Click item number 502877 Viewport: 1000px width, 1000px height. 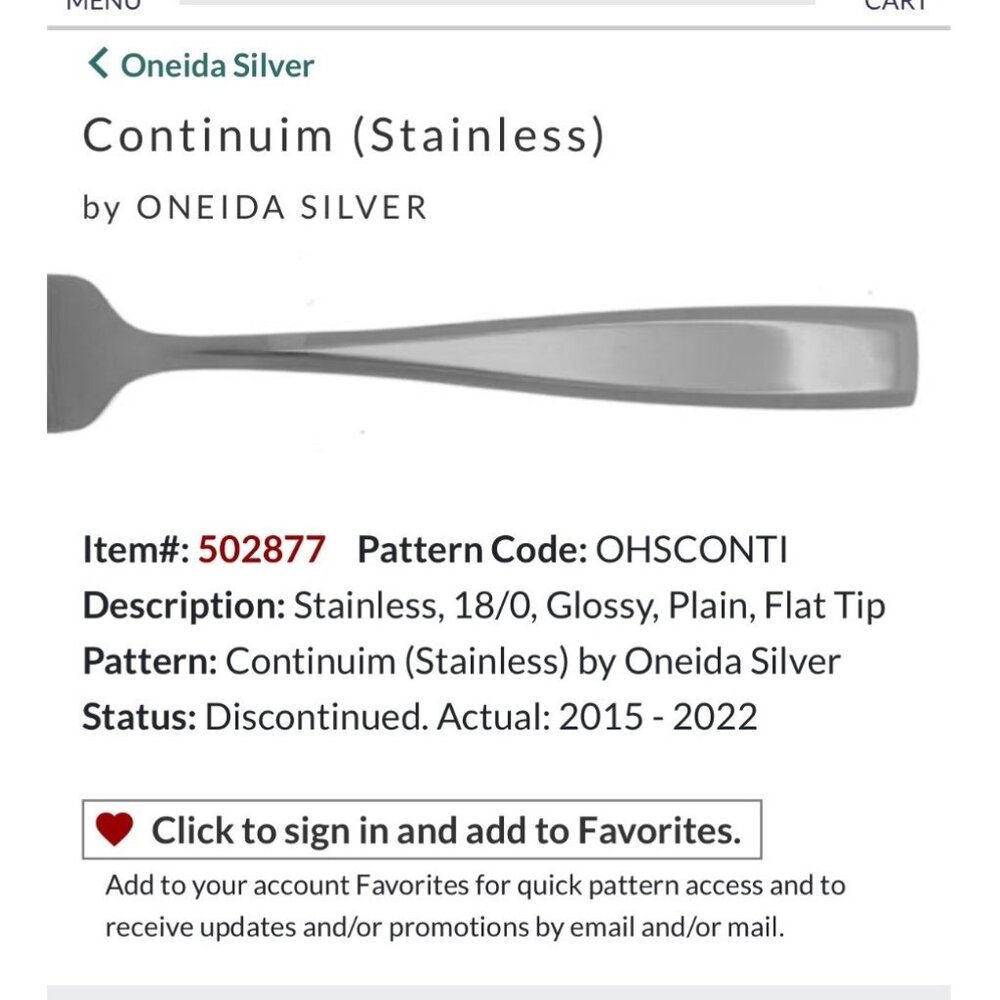coord(263,549)
